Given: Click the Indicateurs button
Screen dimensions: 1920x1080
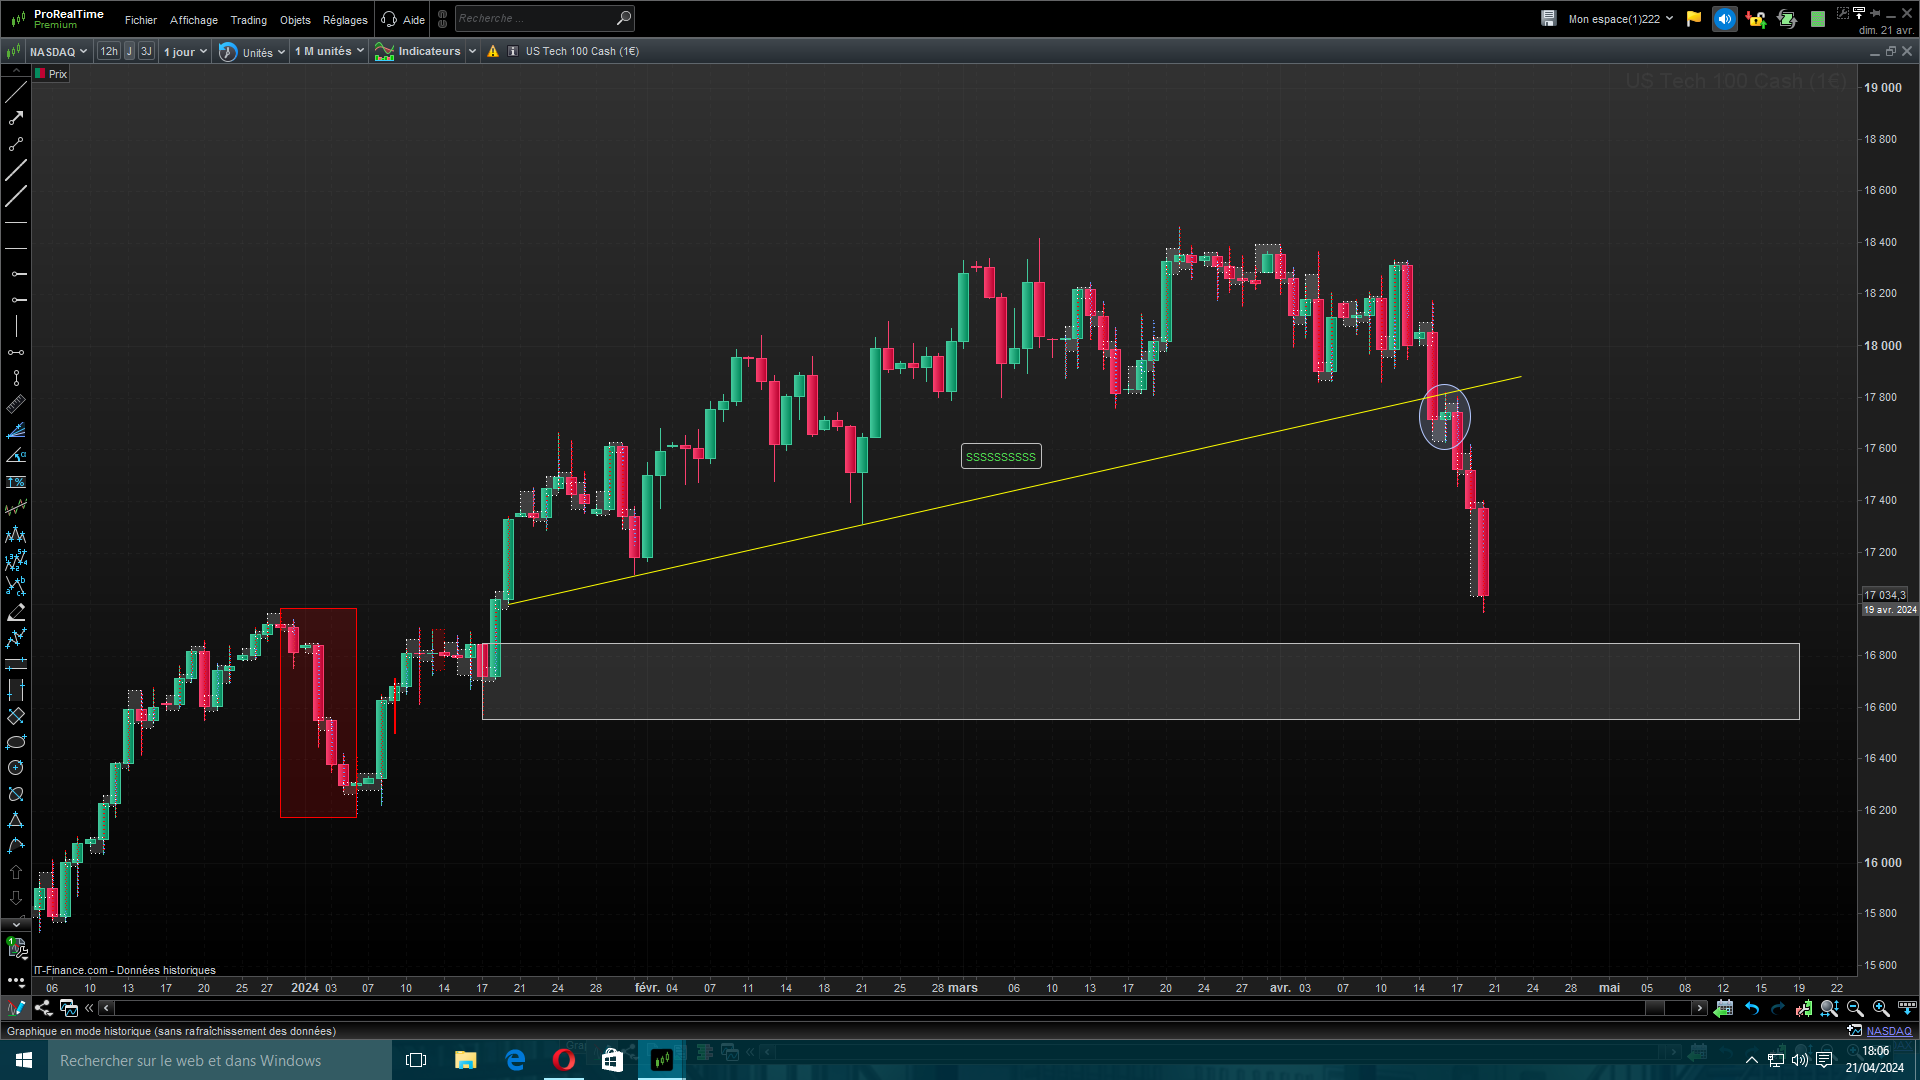Looking at the screenshot, I should tap(419, 51).
